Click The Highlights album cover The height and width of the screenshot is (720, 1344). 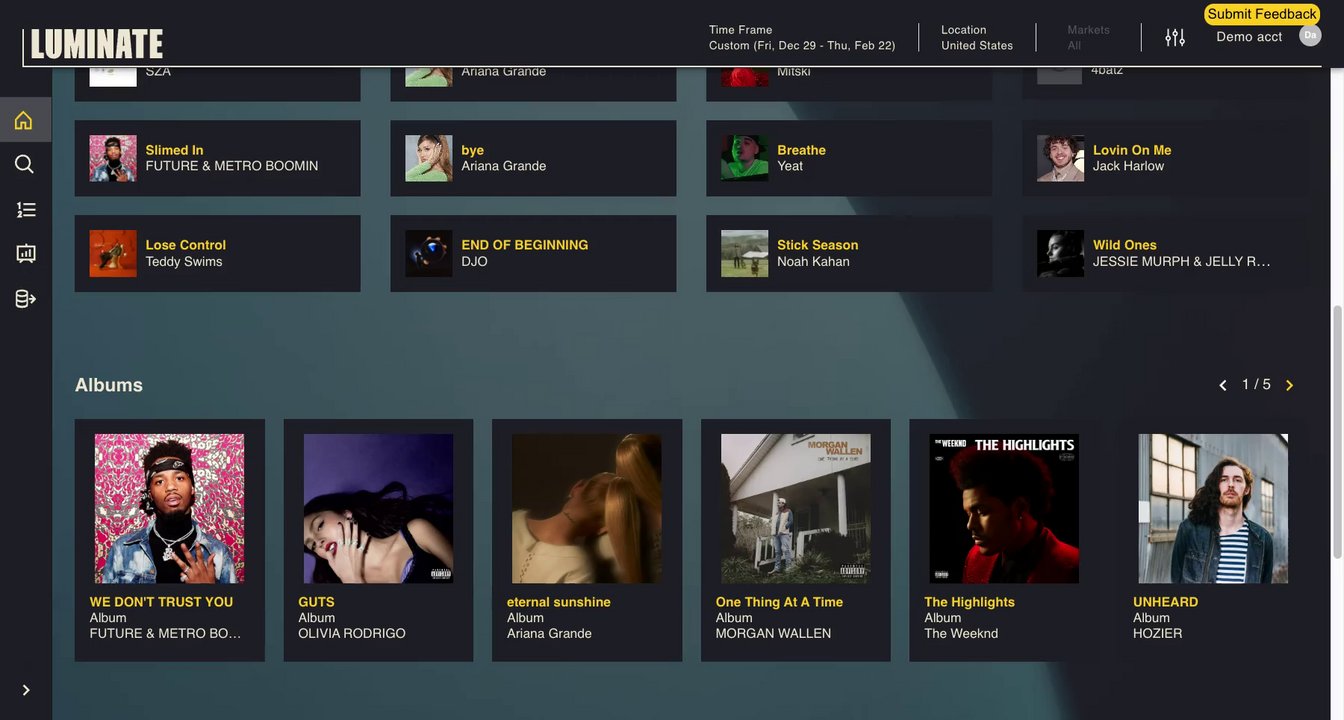tap(1004, 508)
